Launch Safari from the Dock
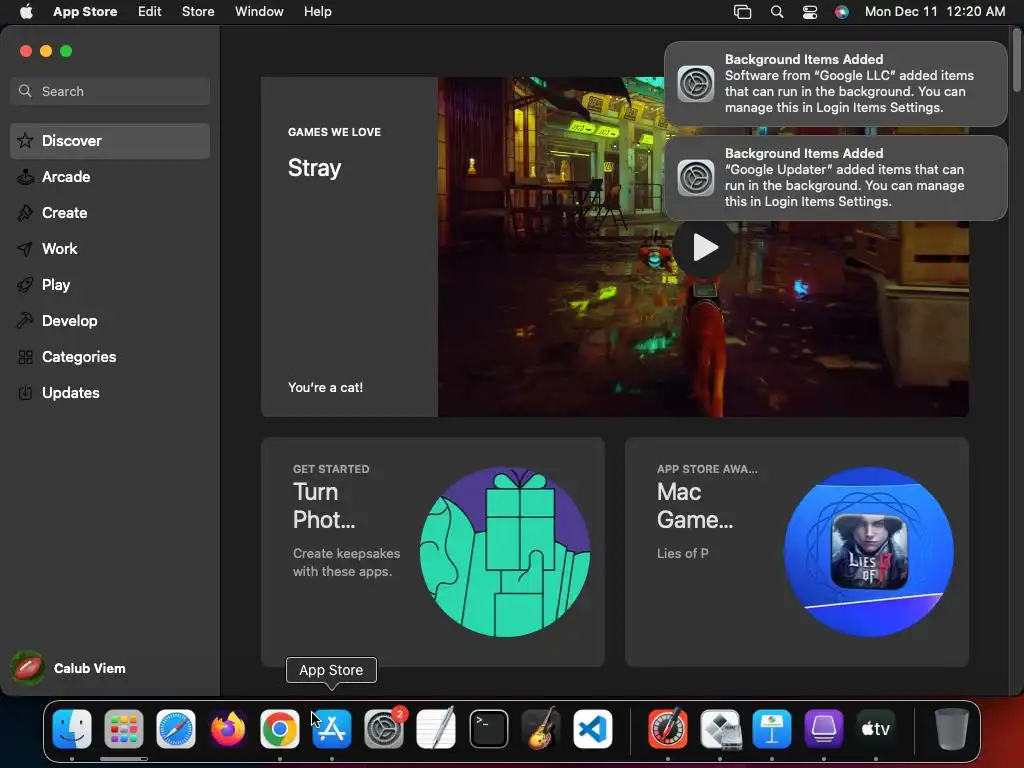 pos(176,728)
